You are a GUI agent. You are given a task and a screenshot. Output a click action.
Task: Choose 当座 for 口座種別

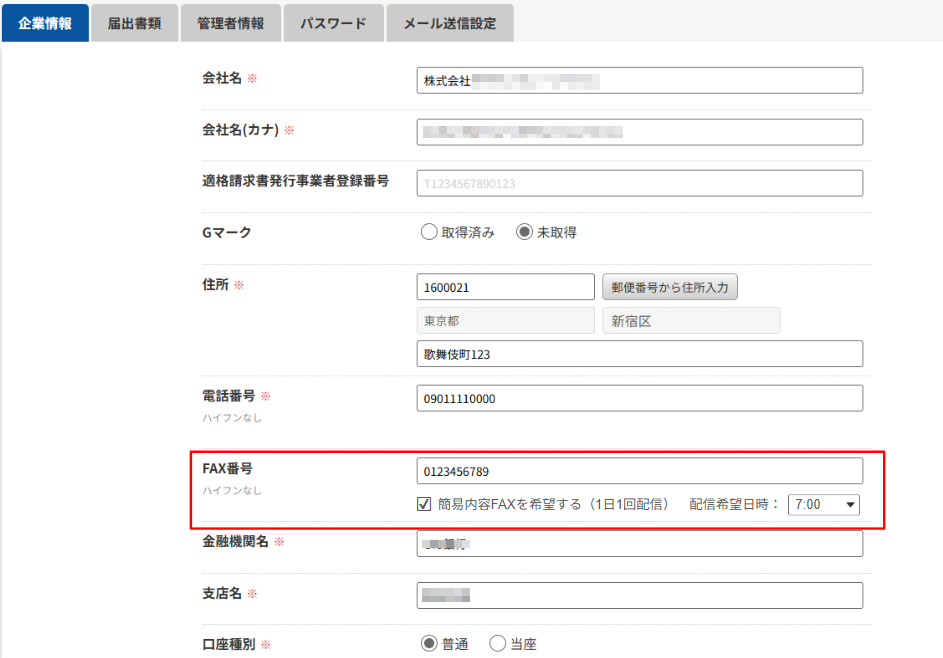click(x=498, y=644)
